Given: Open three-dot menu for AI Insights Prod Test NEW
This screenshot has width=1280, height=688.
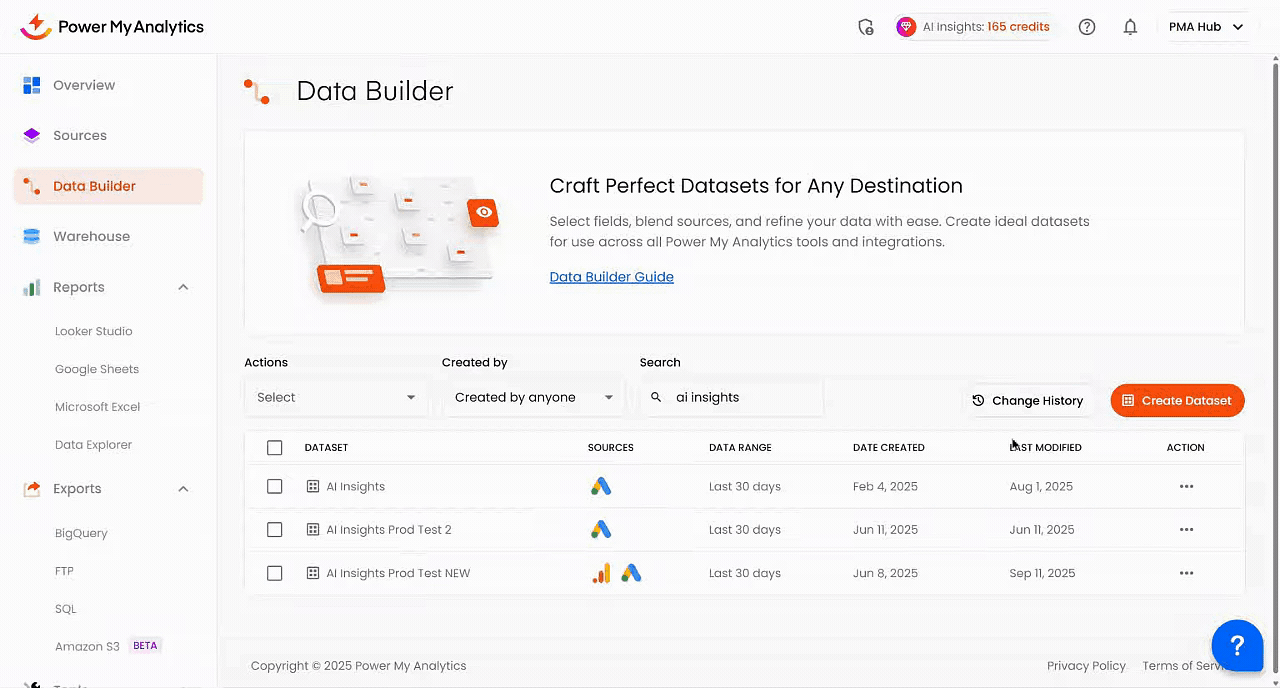Looking at the screenshot, I should coord(1186,574).
